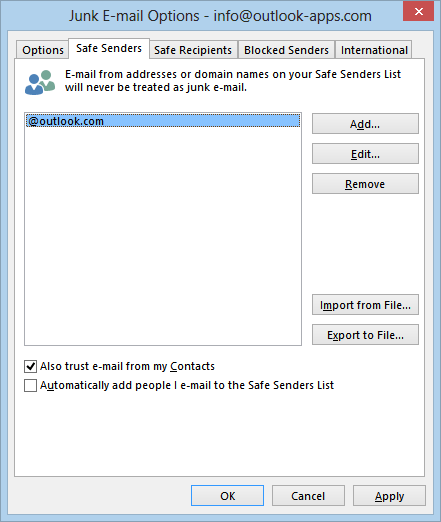This screenshot has height=522, width=441.
Task: Go to the Blocked Senders tab
Action: pos(286,50)
